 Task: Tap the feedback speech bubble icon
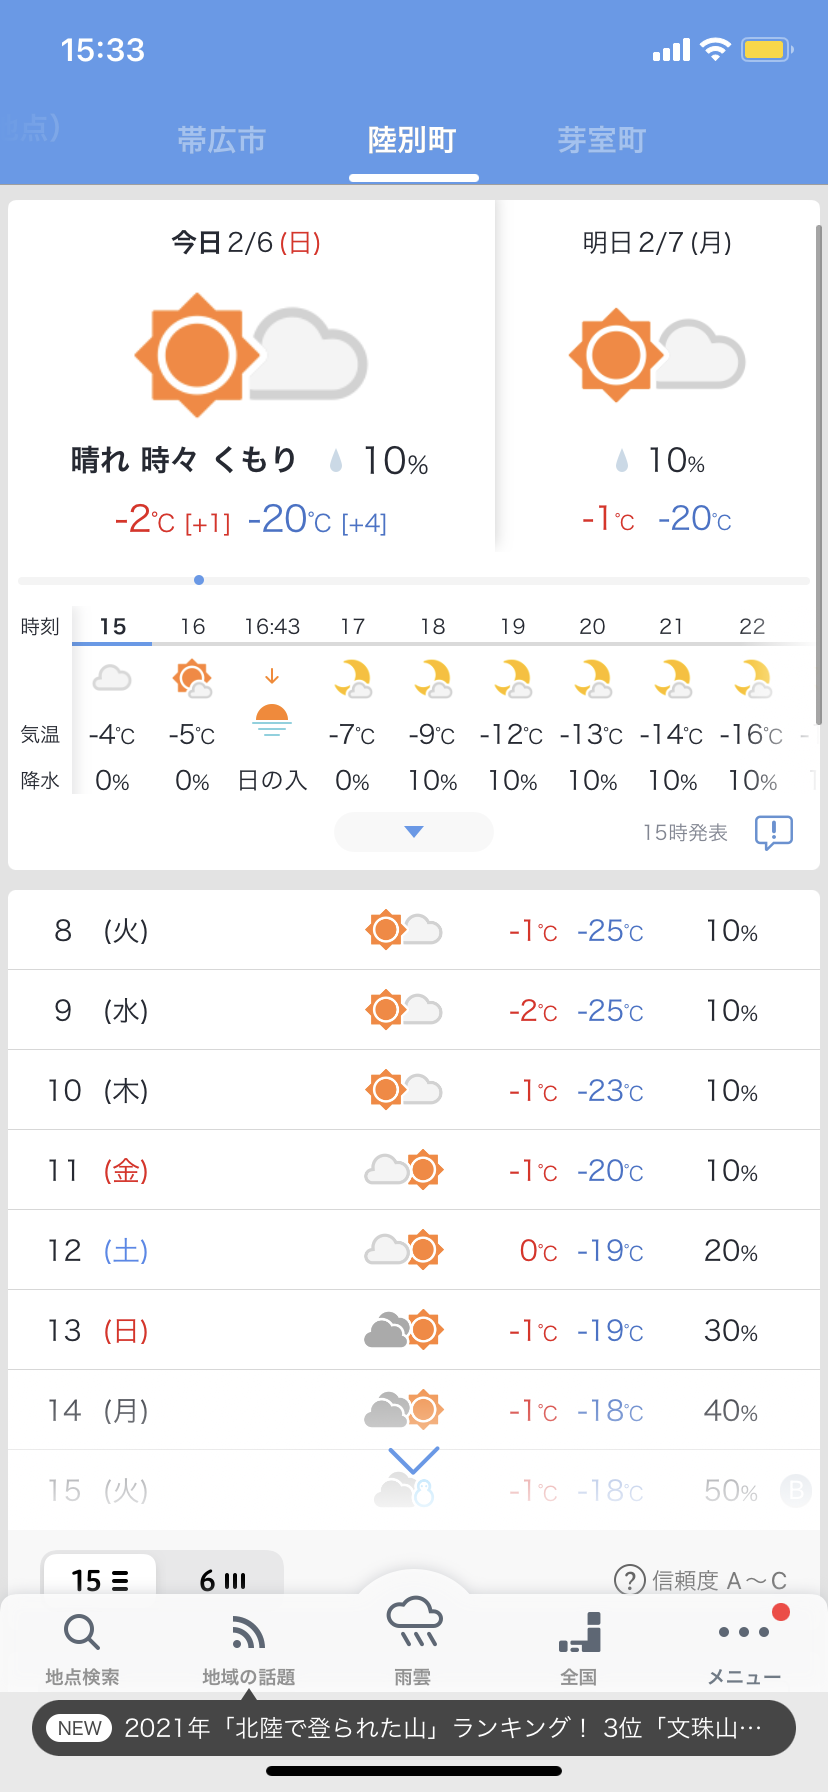pos(773,832)
